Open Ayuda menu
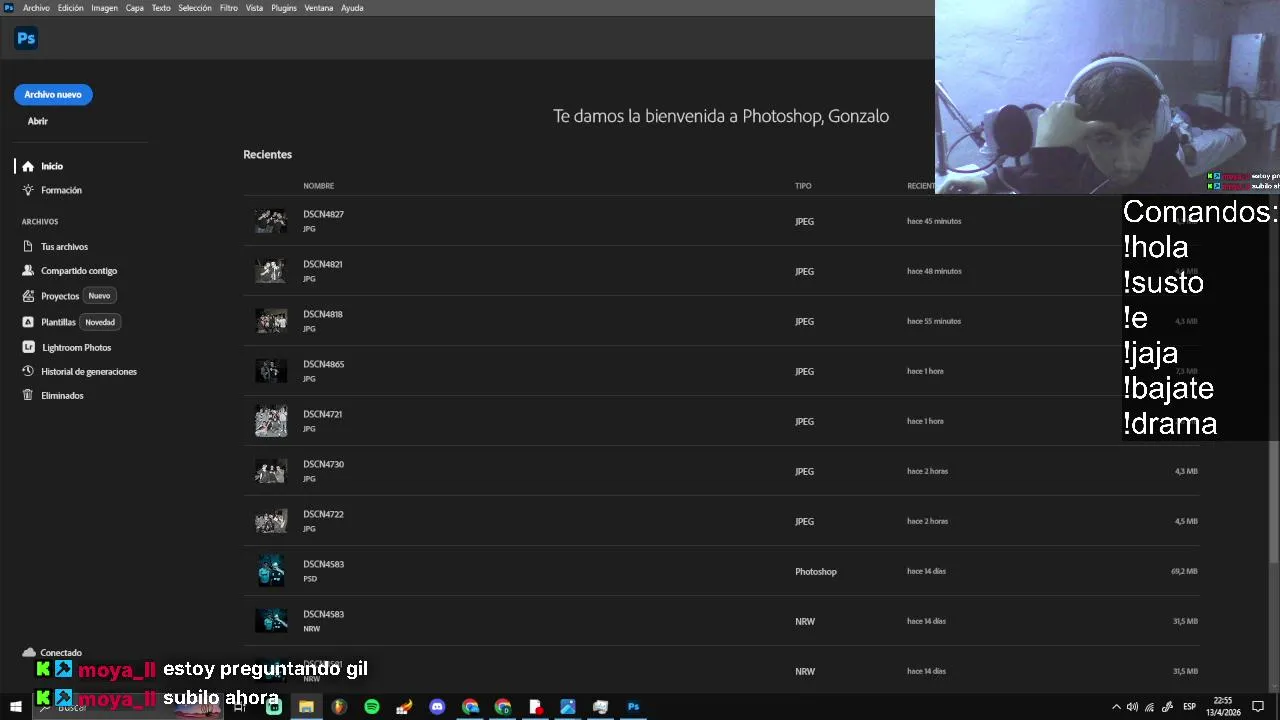The image size is (1280, 720). pyautogui.click(x=352, y=8)
